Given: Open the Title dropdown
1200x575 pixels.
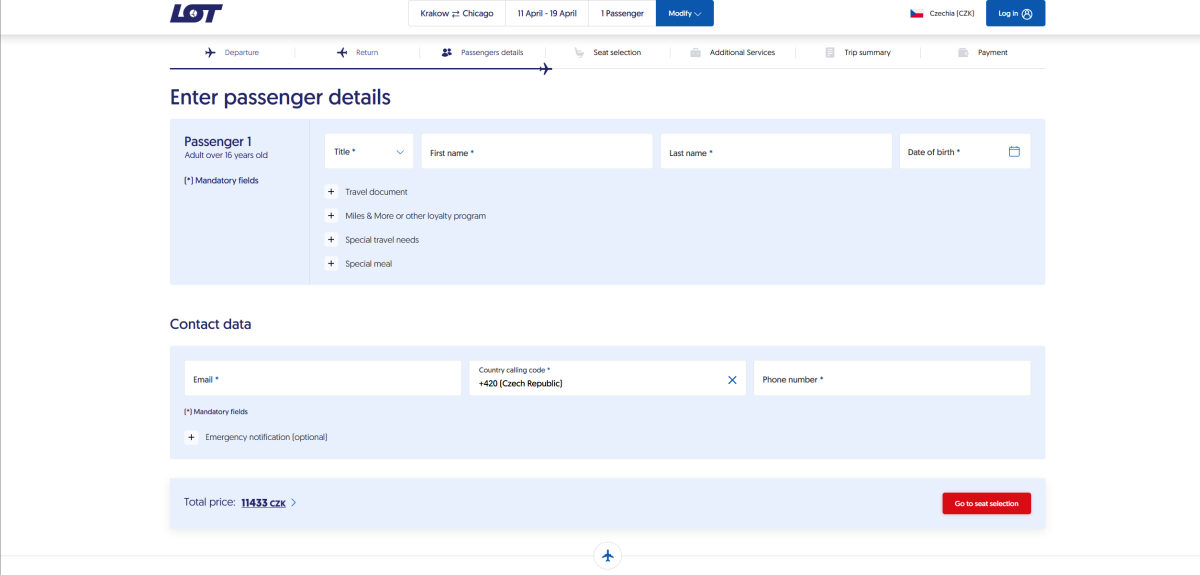Looking at the screenshot, I should 369,152.
